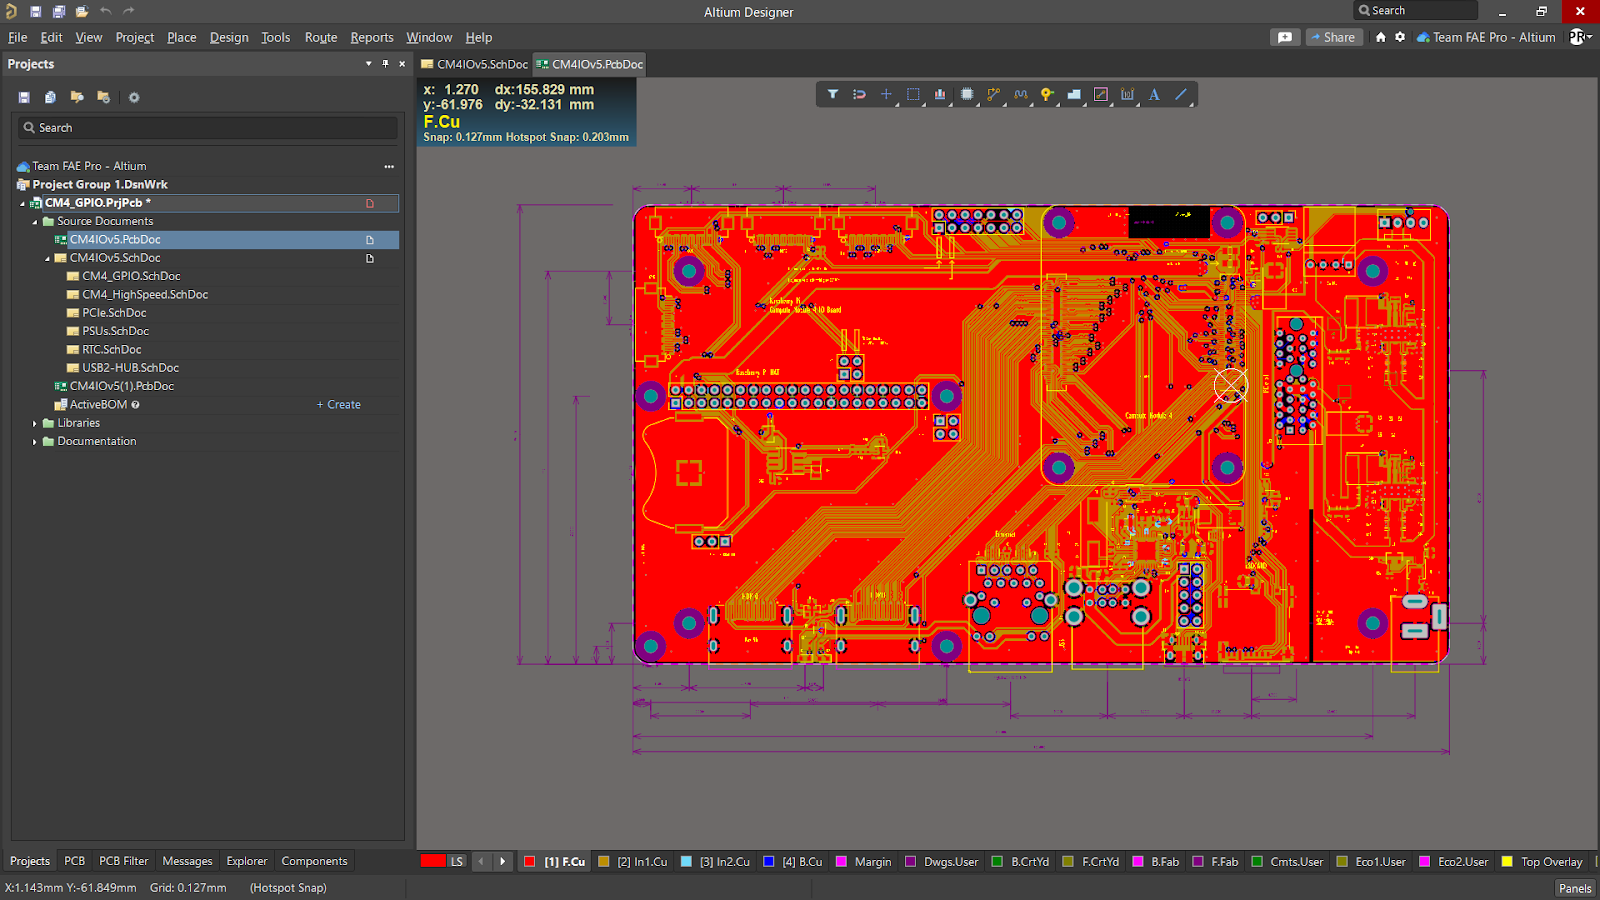Activate the Top Overlay layer

pos(1550,862)
